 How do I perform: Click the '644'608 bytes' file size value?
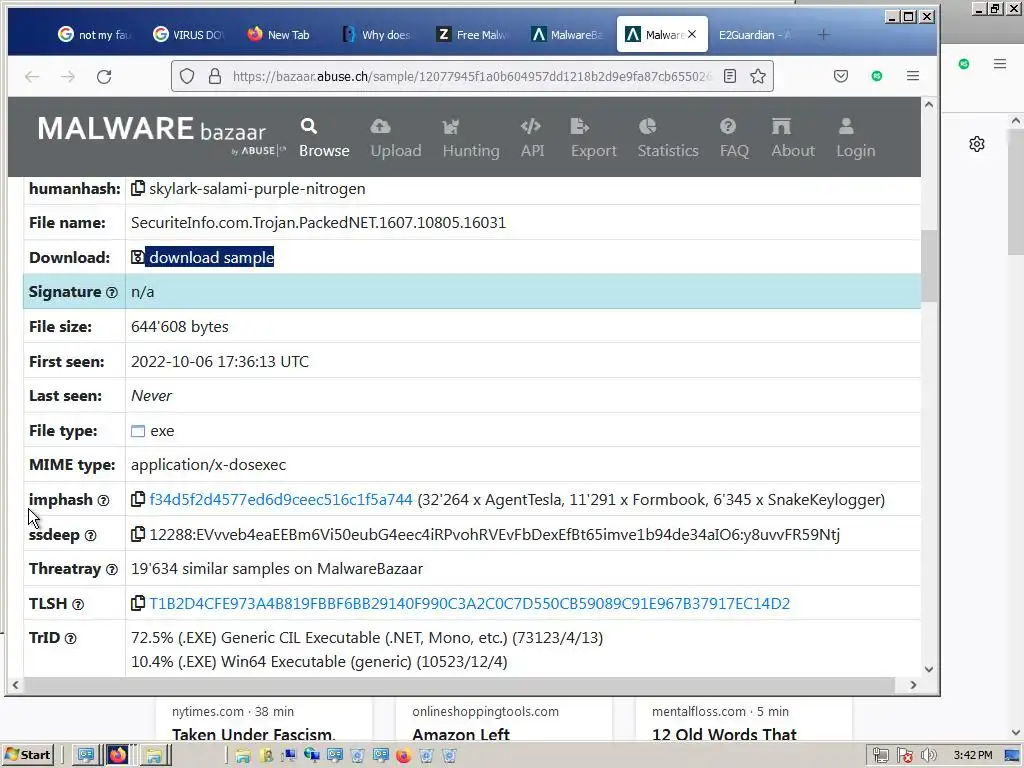point(180,327)
